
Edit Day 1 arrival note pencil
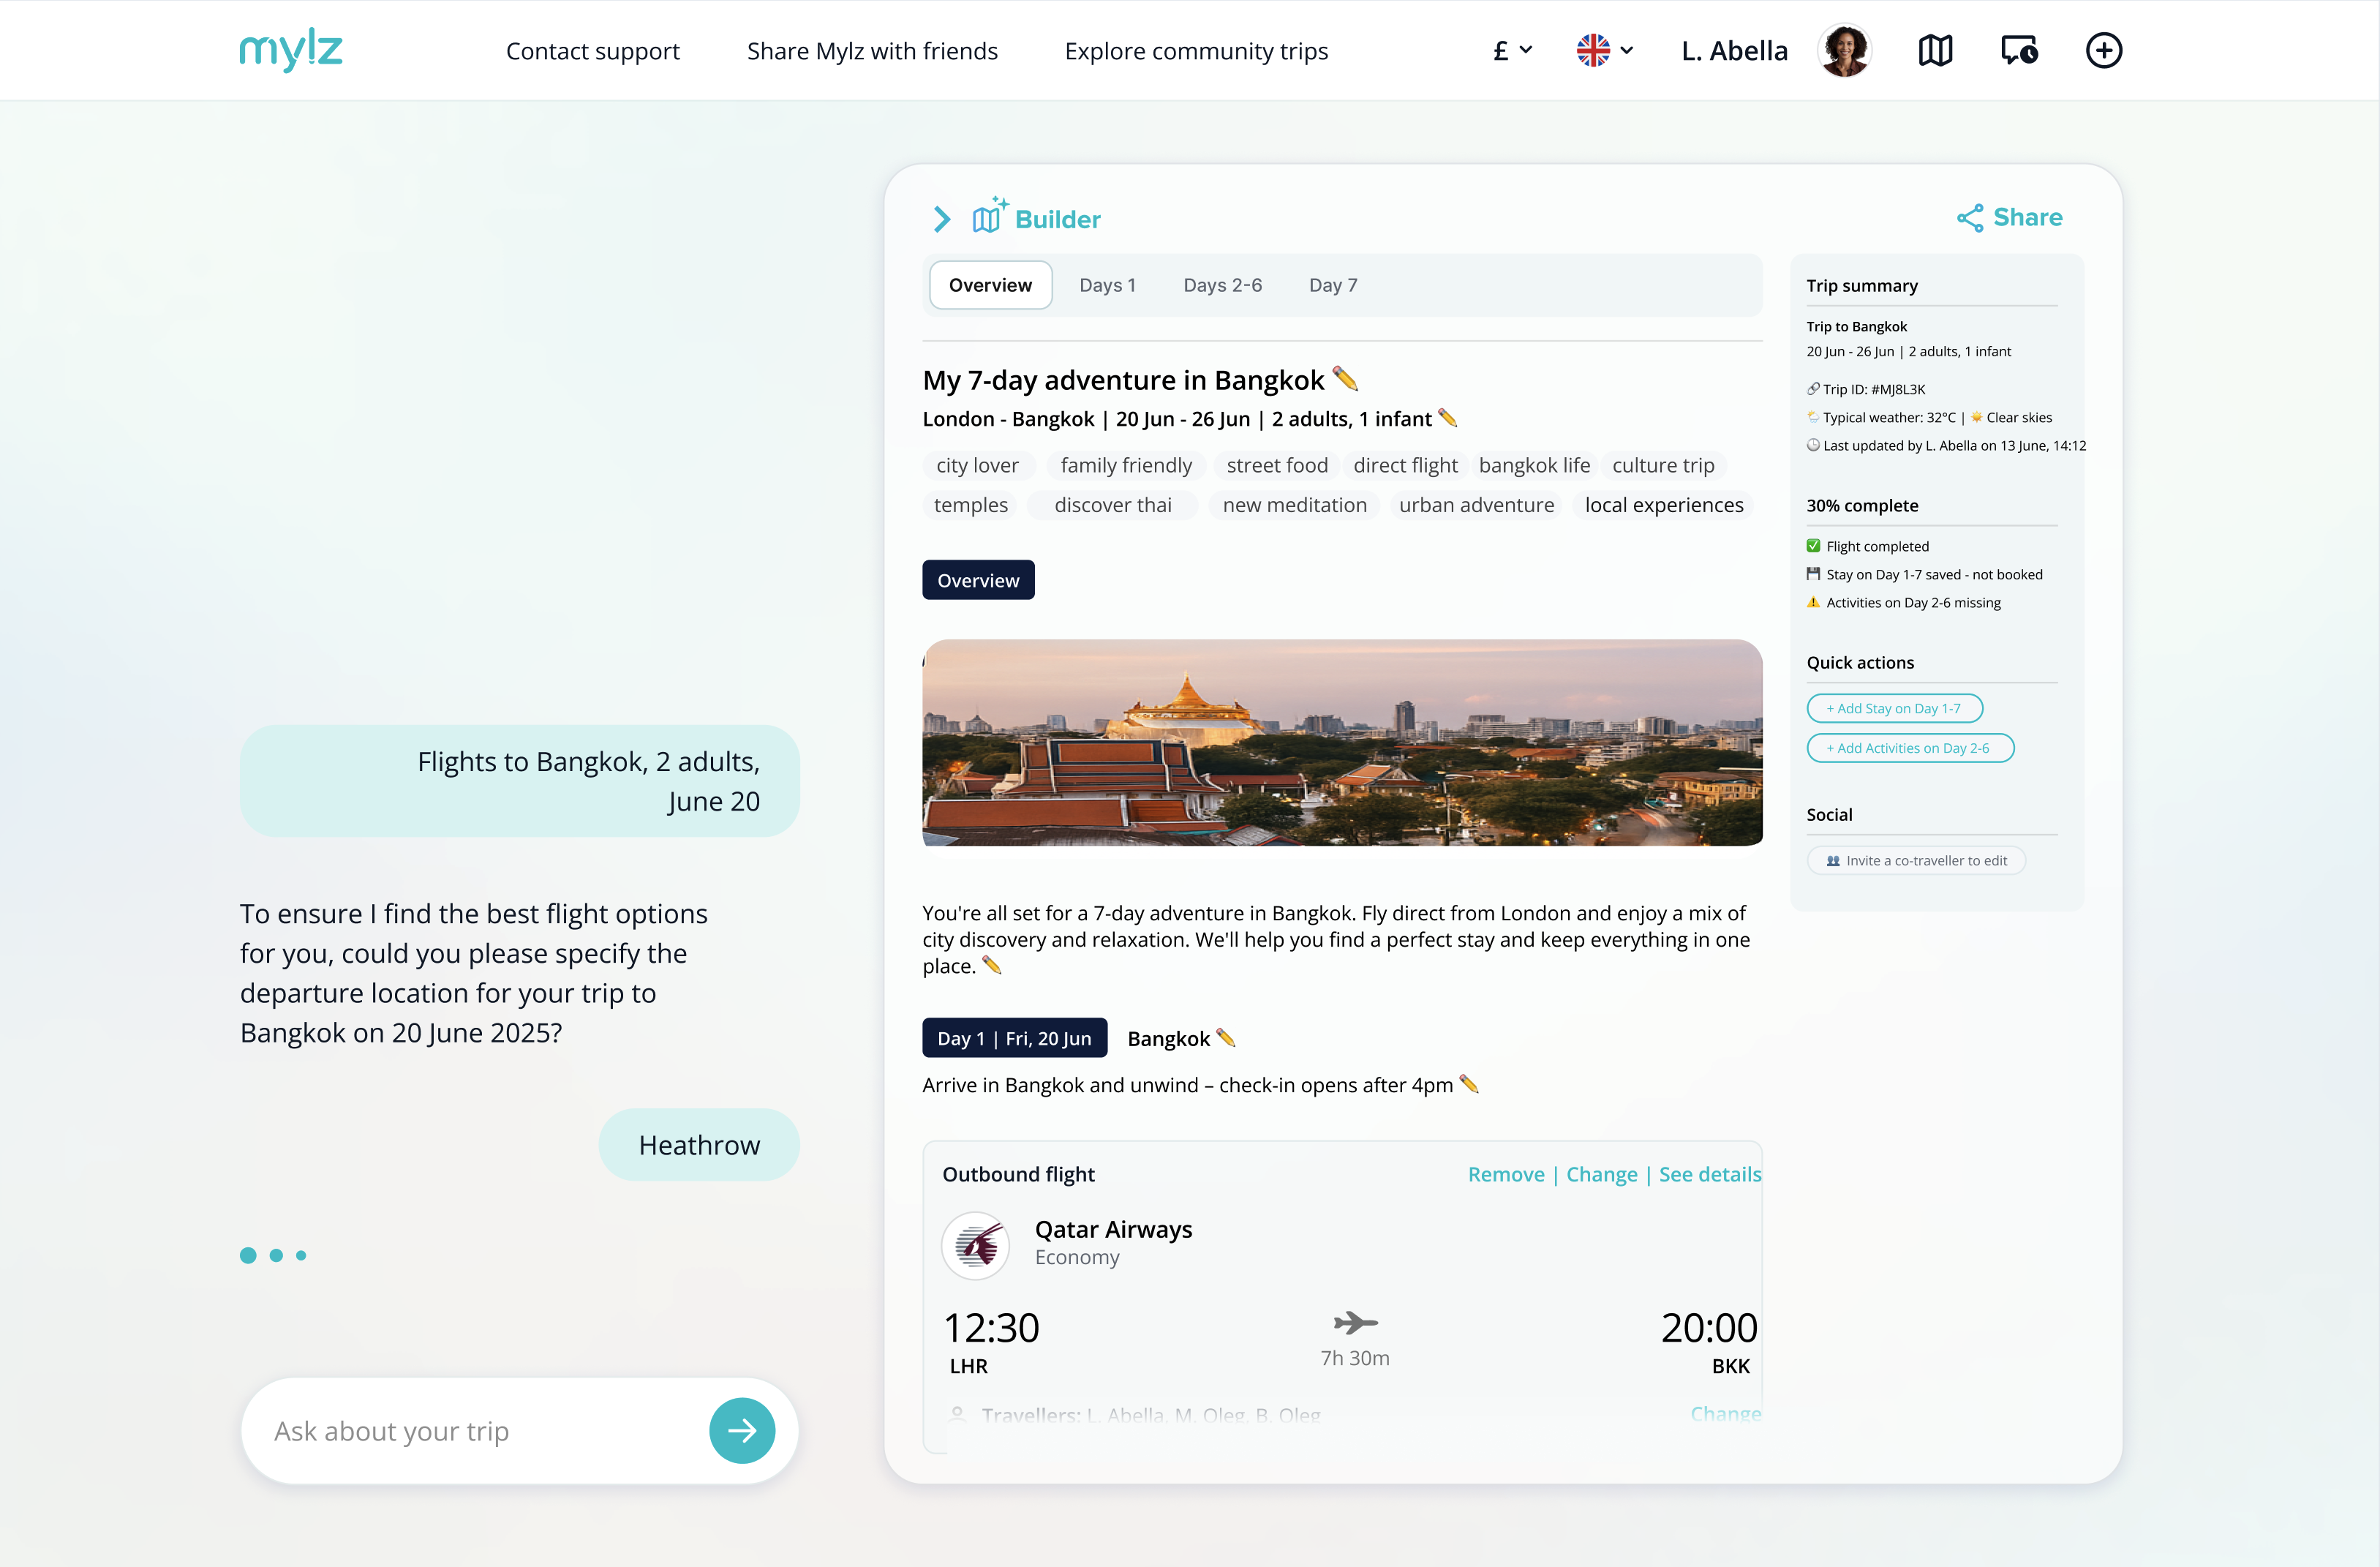[x=1469, y=1084]
